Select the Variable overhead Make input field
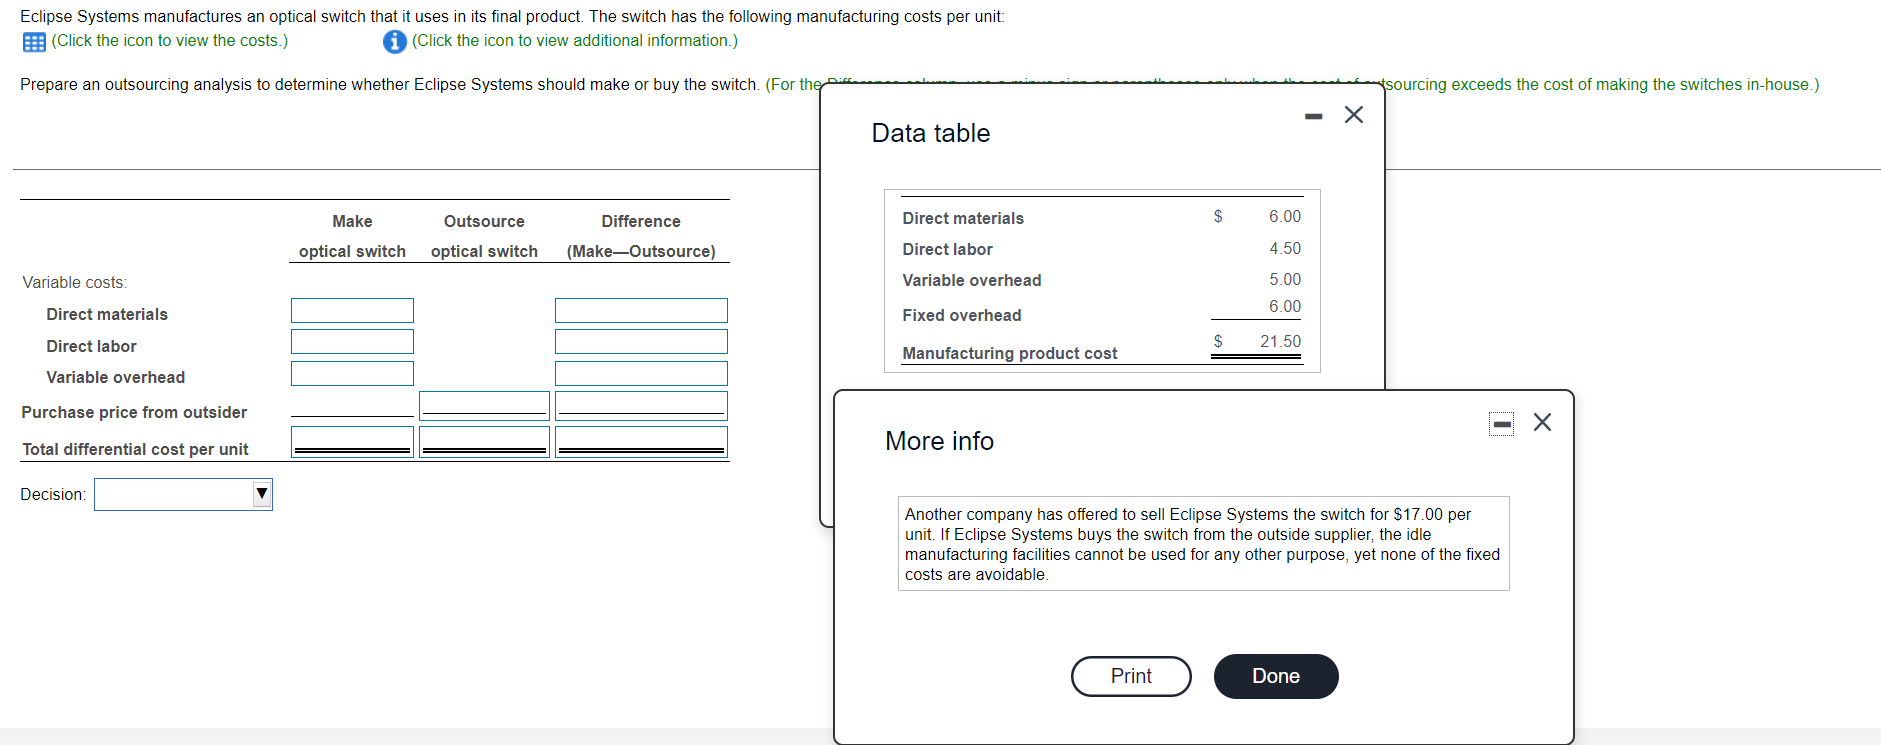Image resolution: width=1881 pixels, height=745 pixels. coord(352,373)
